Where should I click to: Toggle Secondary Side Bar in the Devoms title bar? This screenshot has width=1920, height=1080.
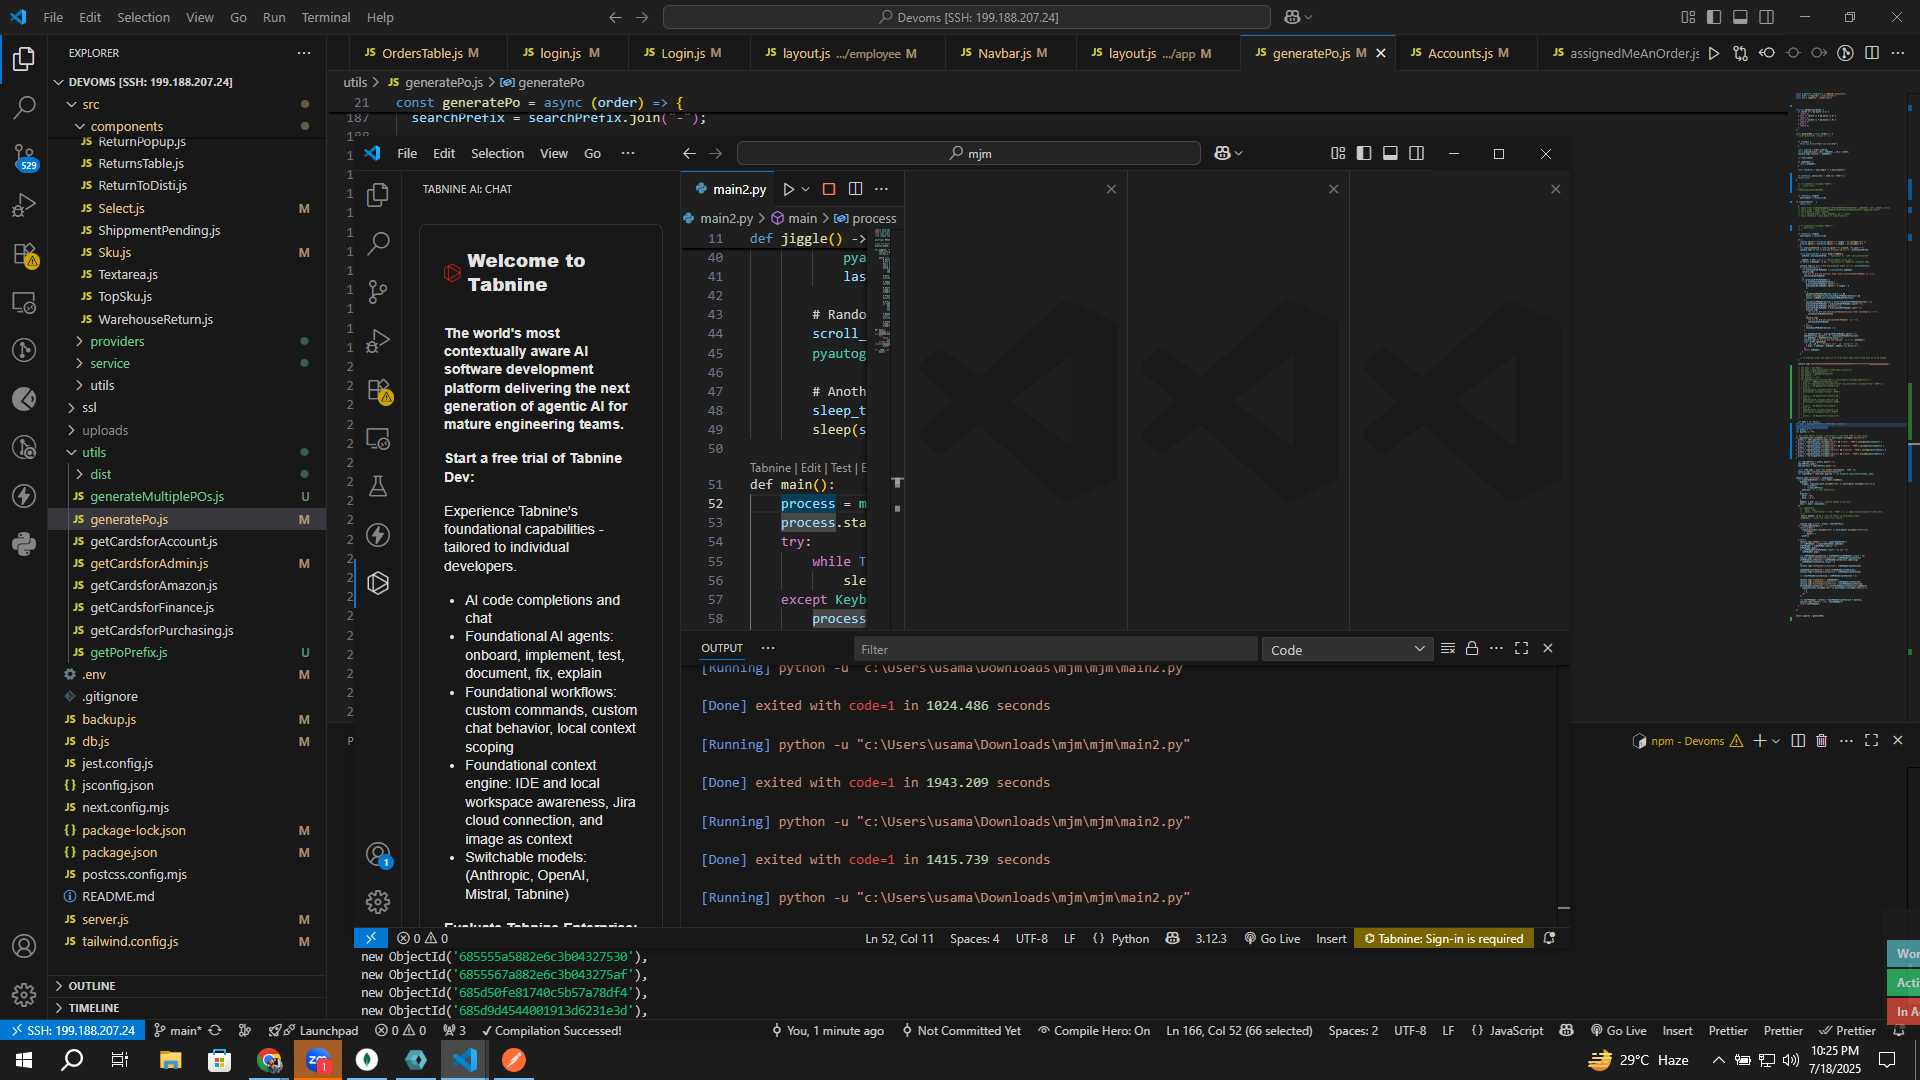pos(1767,17)
